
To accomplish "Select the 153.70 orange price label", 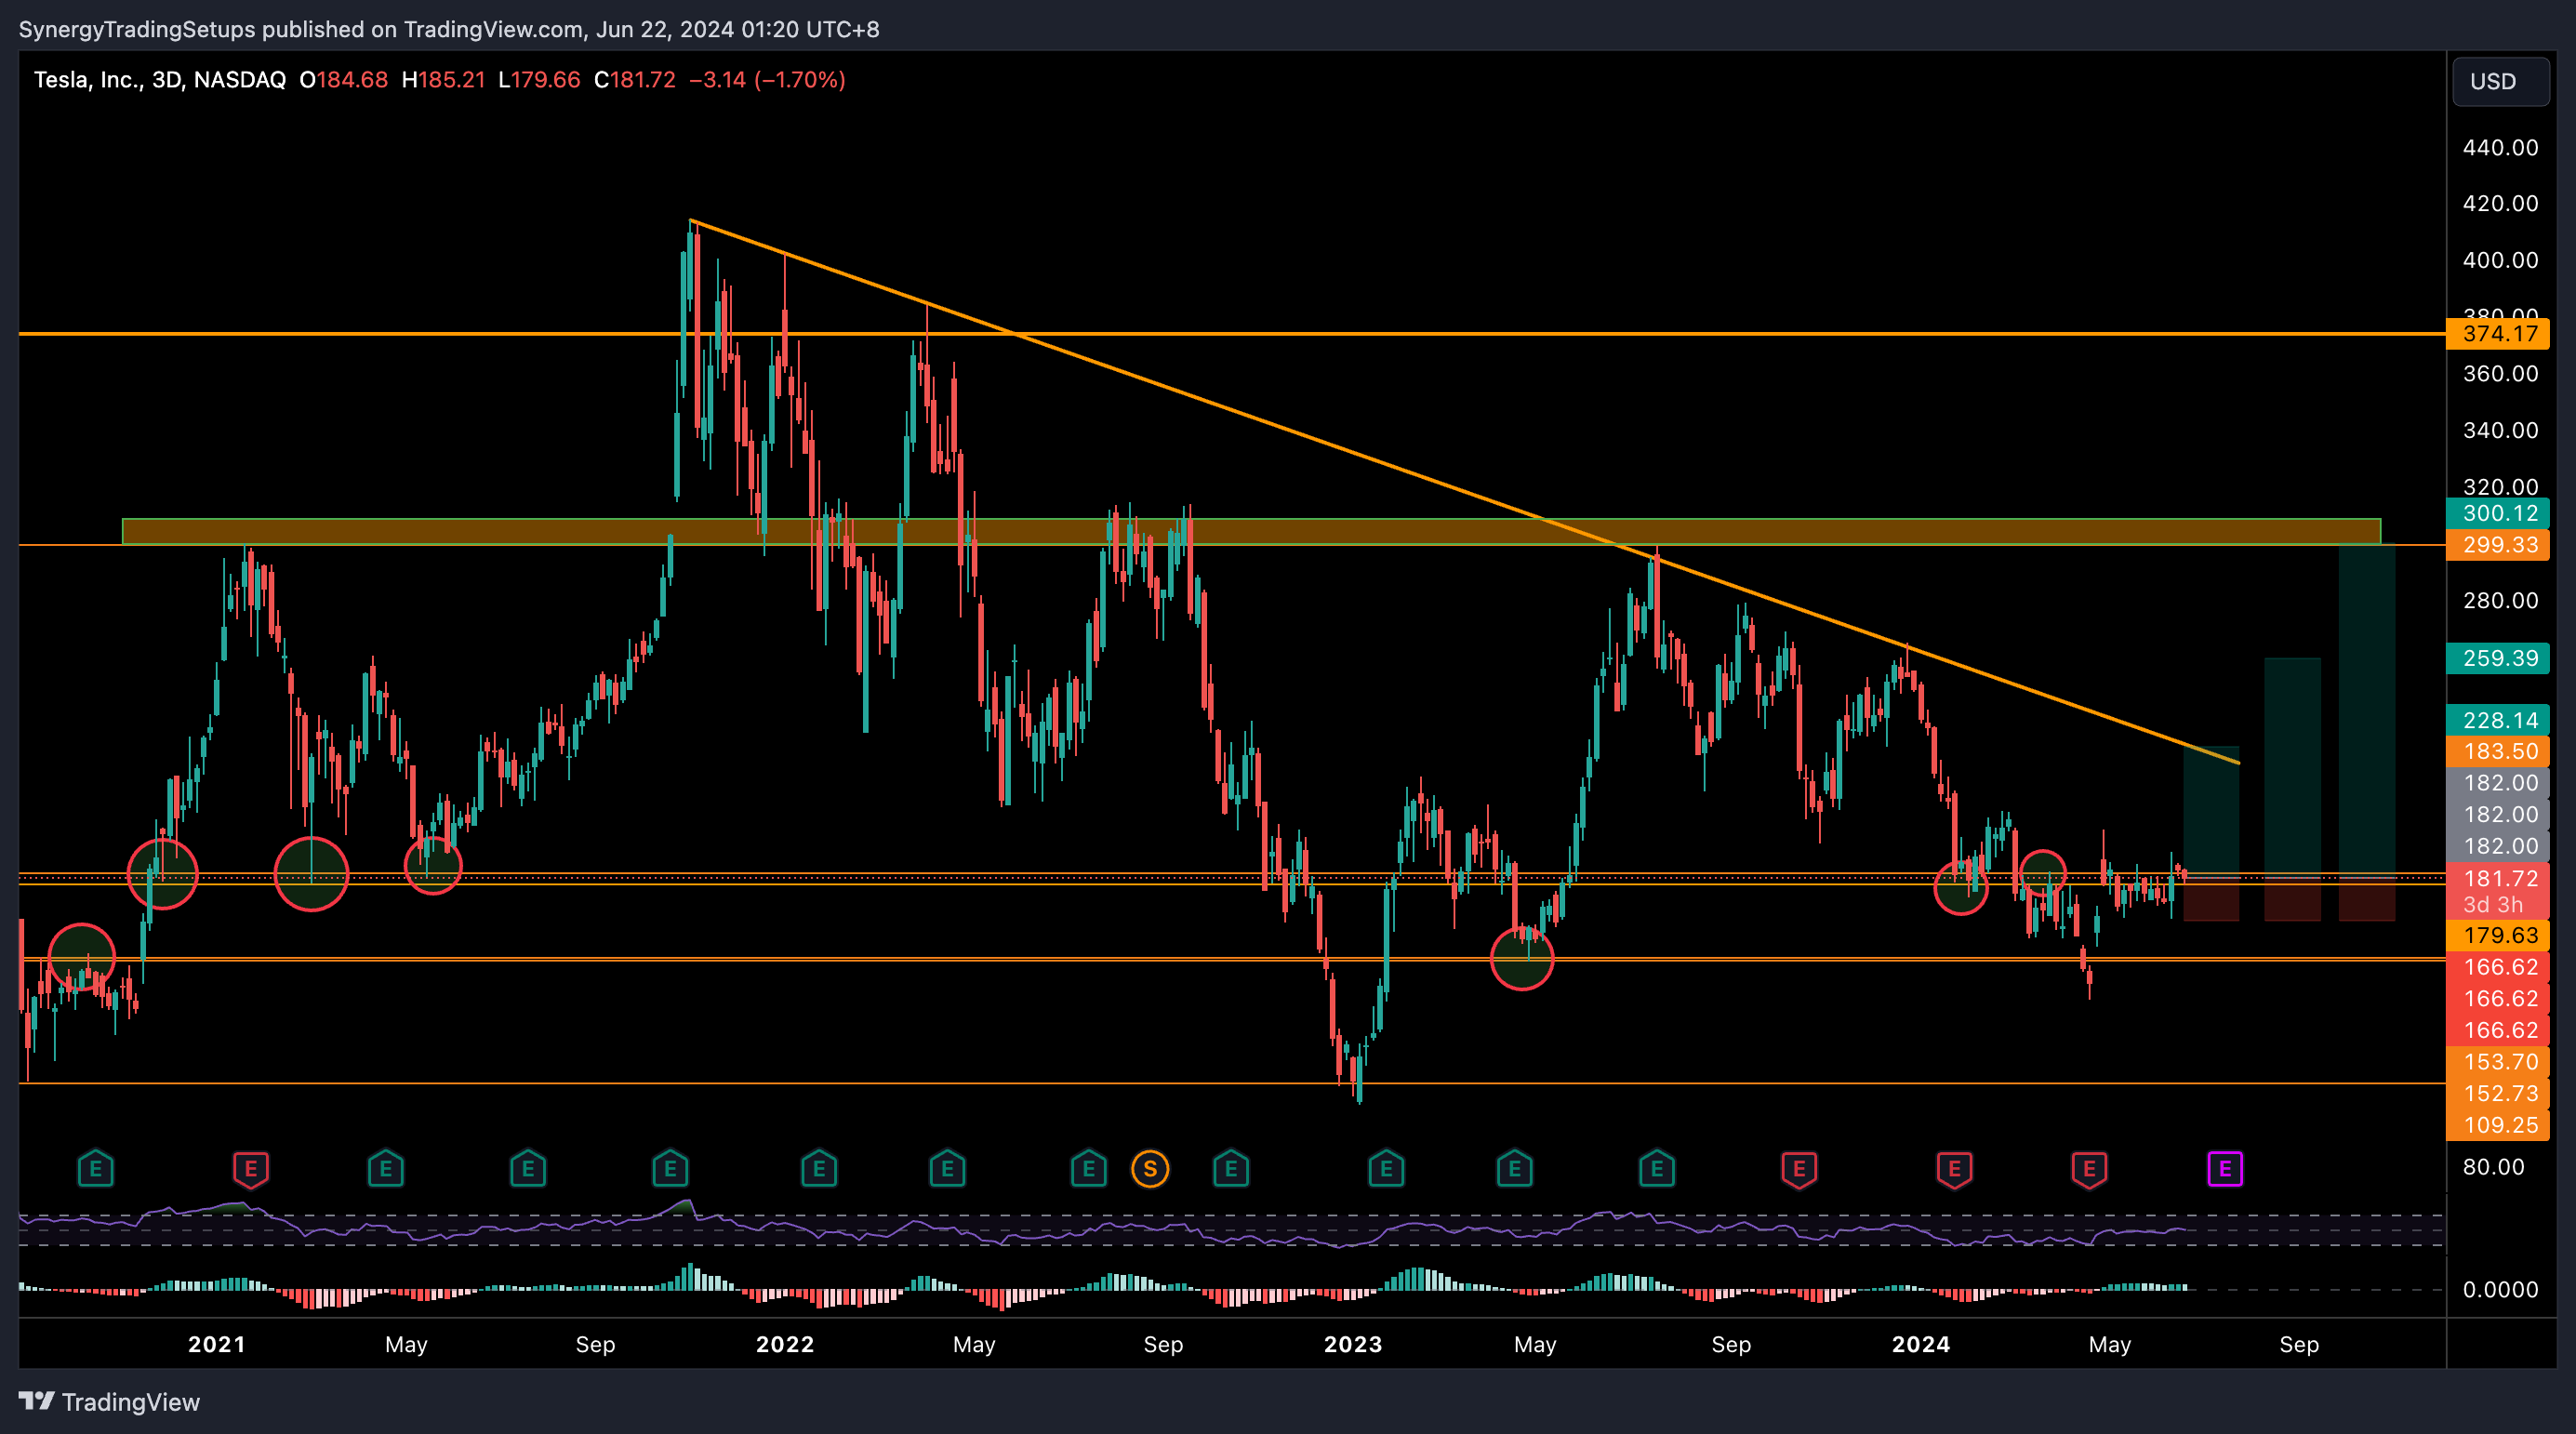I will [2498, 1062].
